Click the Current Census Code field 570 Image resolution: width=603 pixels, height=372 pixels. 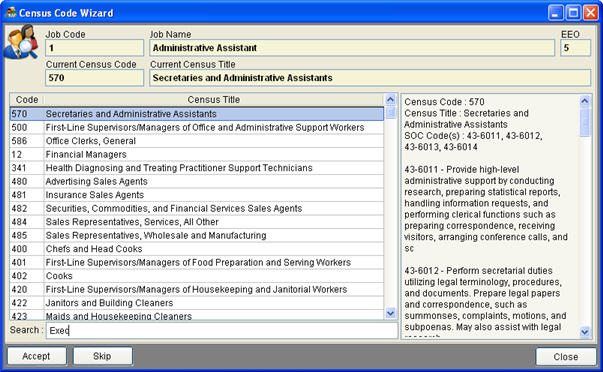(95, 78)
